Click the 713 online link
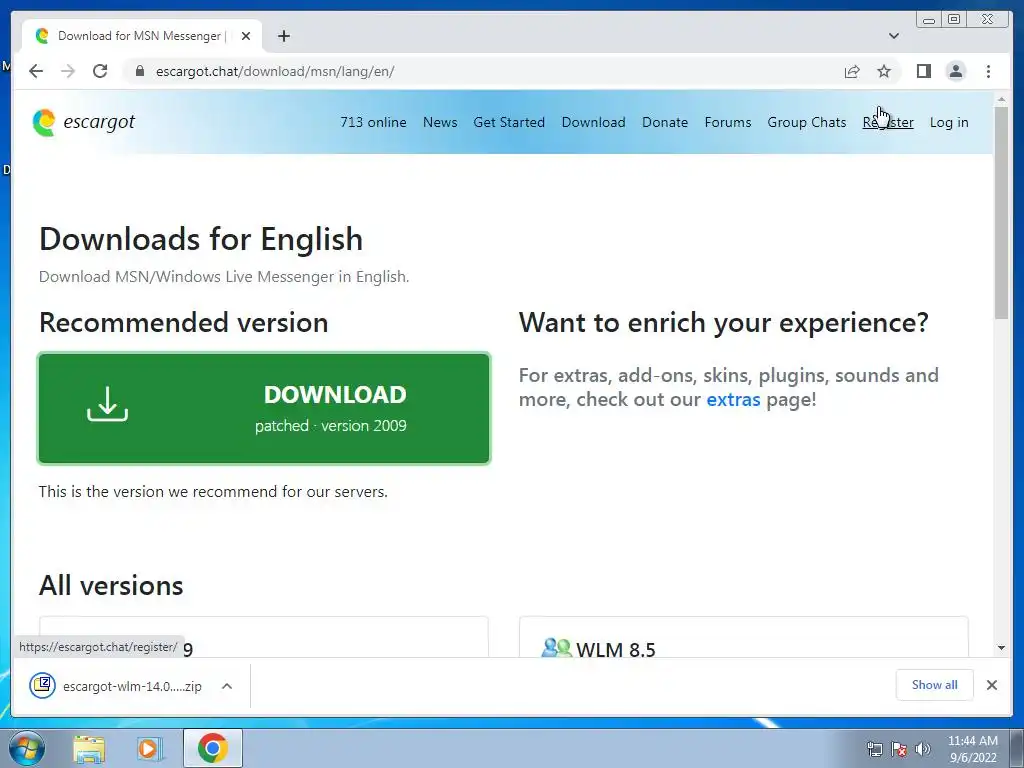1024x768 pixels. [373, 122]
